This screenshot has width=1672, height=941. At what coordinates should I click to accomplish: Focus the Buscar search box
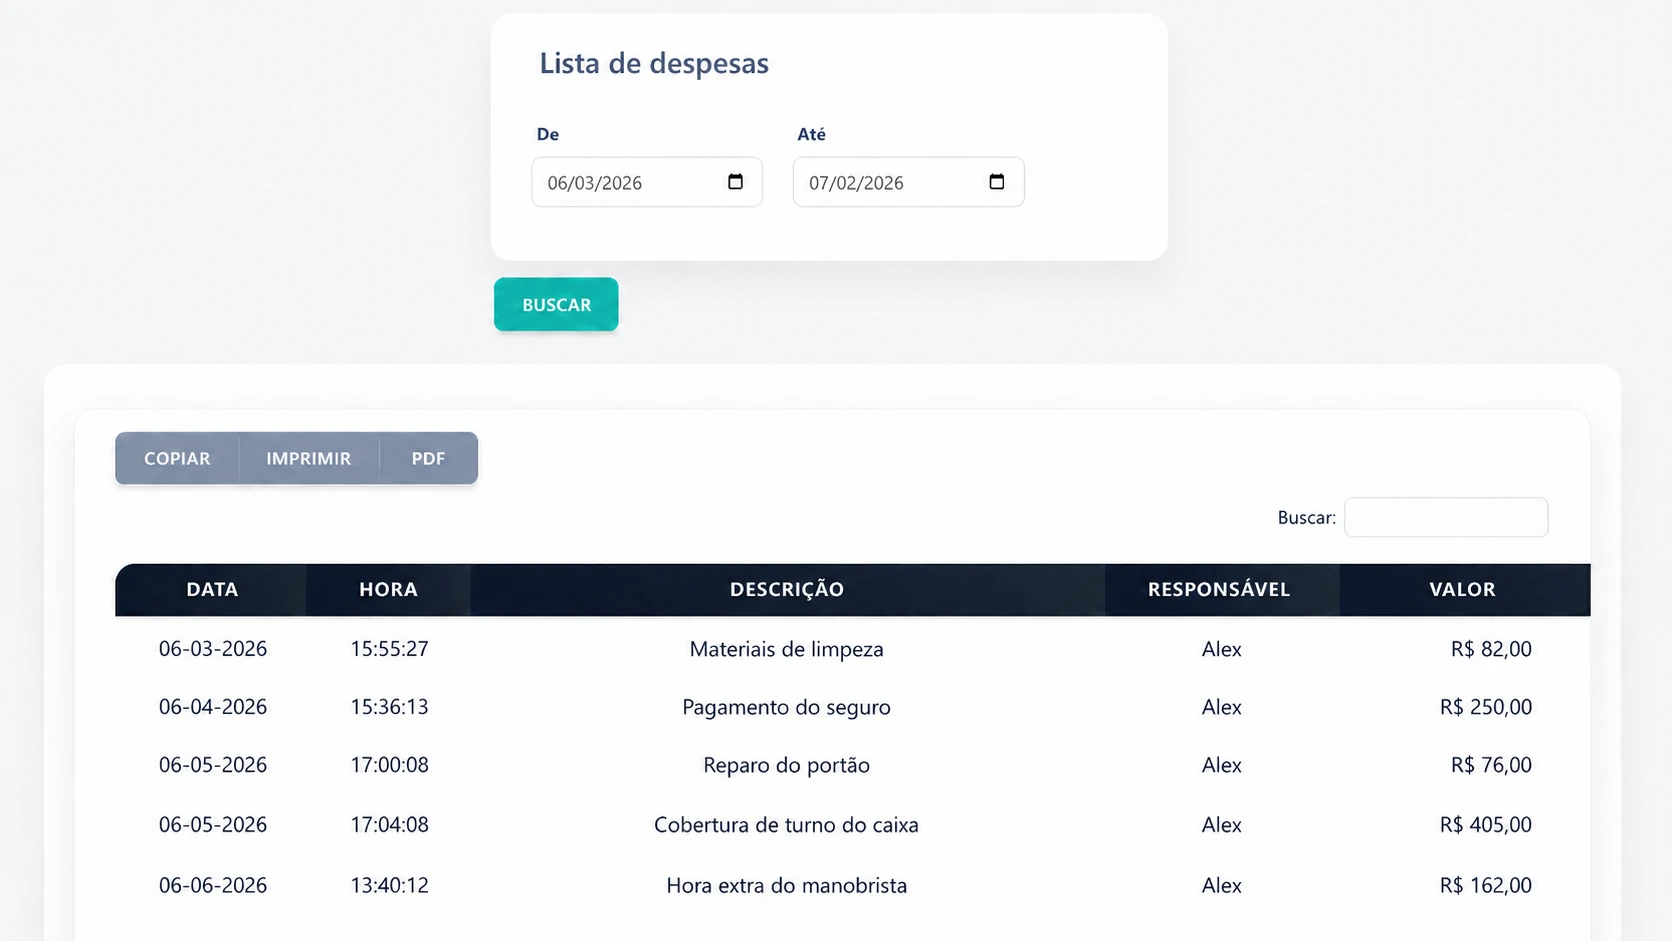pyautogui.click(x=1446, y=517)
